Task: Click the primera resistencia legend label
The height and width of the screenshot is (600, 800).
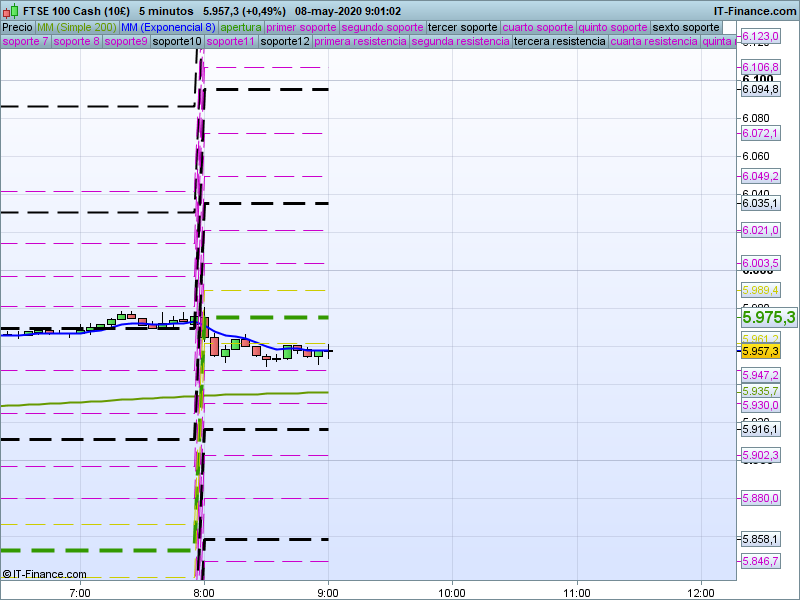Action: 360,42
